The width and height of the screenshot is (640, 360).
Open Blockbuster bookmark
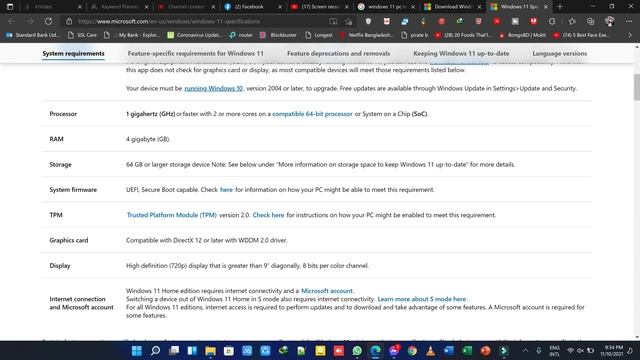click(278, 35)
